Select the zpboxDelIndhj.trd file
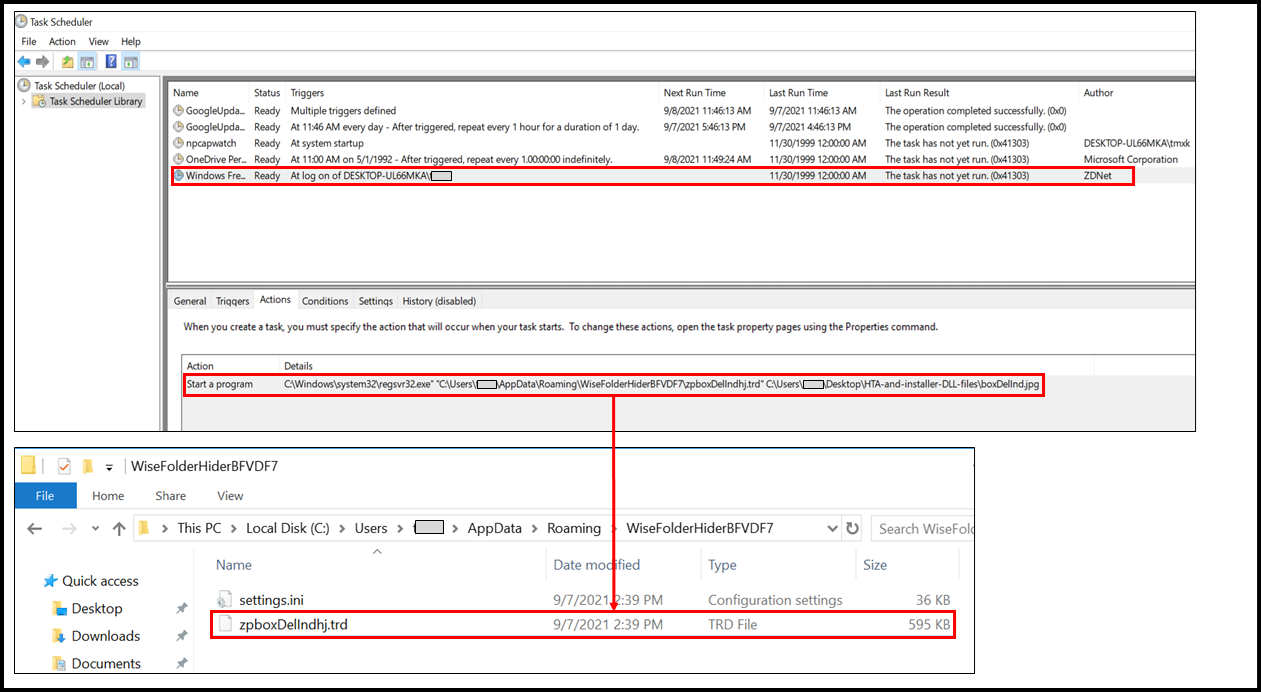Viewport: 1261px width, 692px height. (293, 625)
